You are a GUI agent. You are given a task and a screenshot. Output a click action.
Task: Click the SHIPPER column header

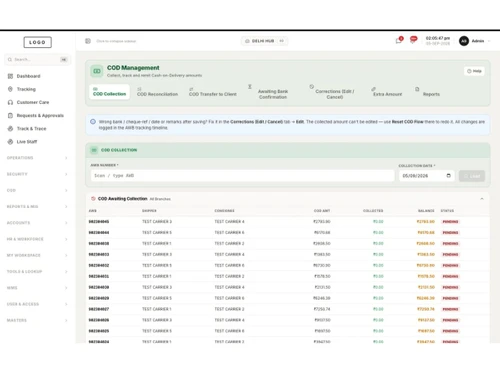tap(149, 211)
